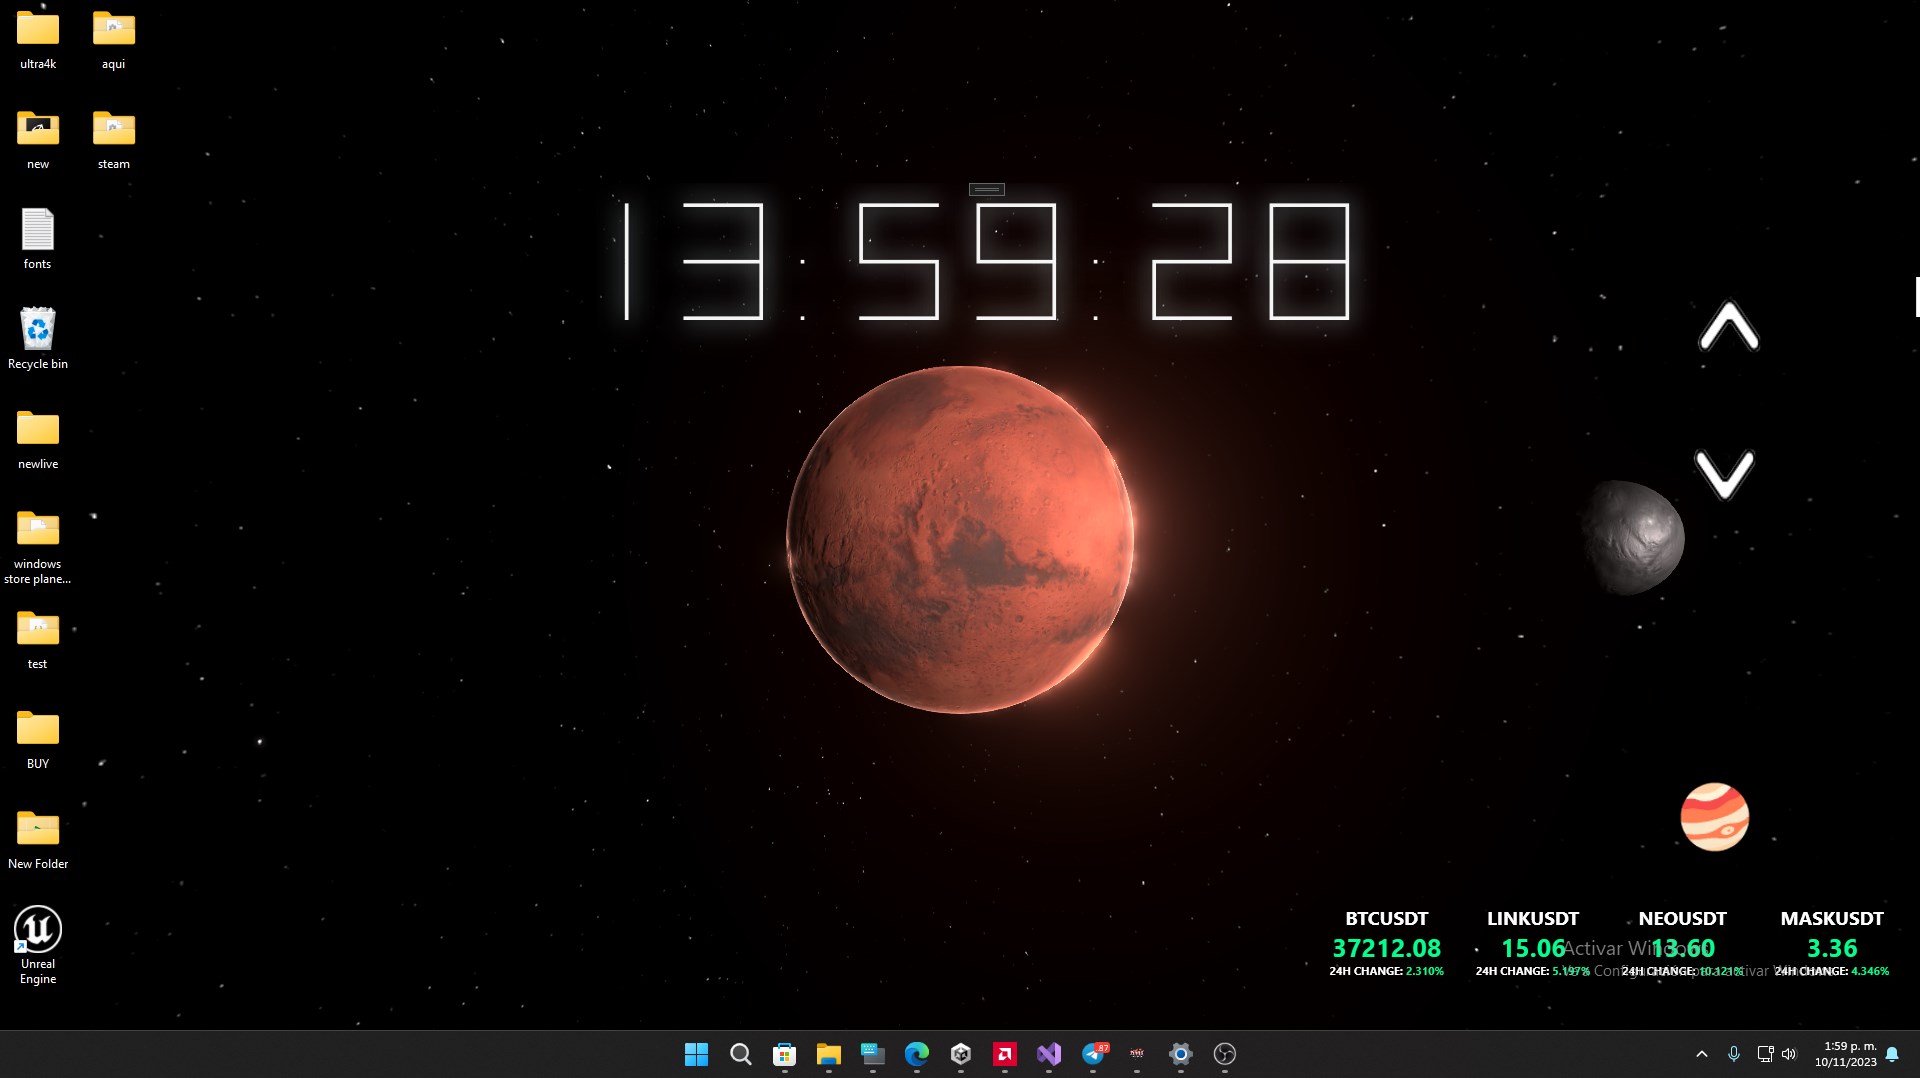
Task: Open the notifications bell
Action: [1892, 1054]
